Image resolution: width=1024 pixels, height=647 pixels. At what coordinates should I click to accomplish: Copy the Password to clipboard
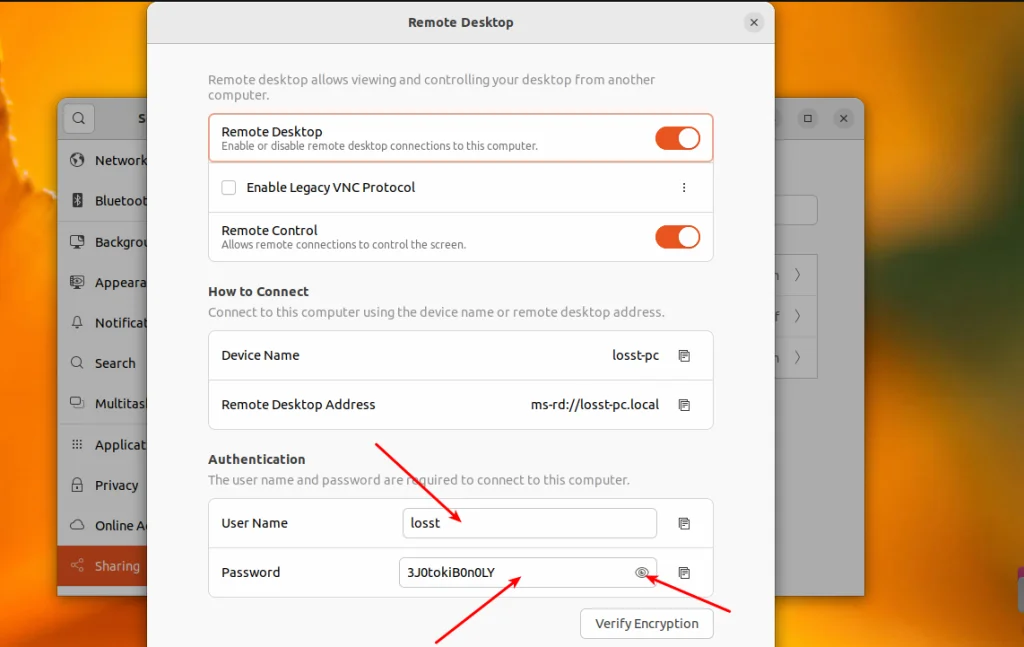pyautogui.click(x=684, y=573)
